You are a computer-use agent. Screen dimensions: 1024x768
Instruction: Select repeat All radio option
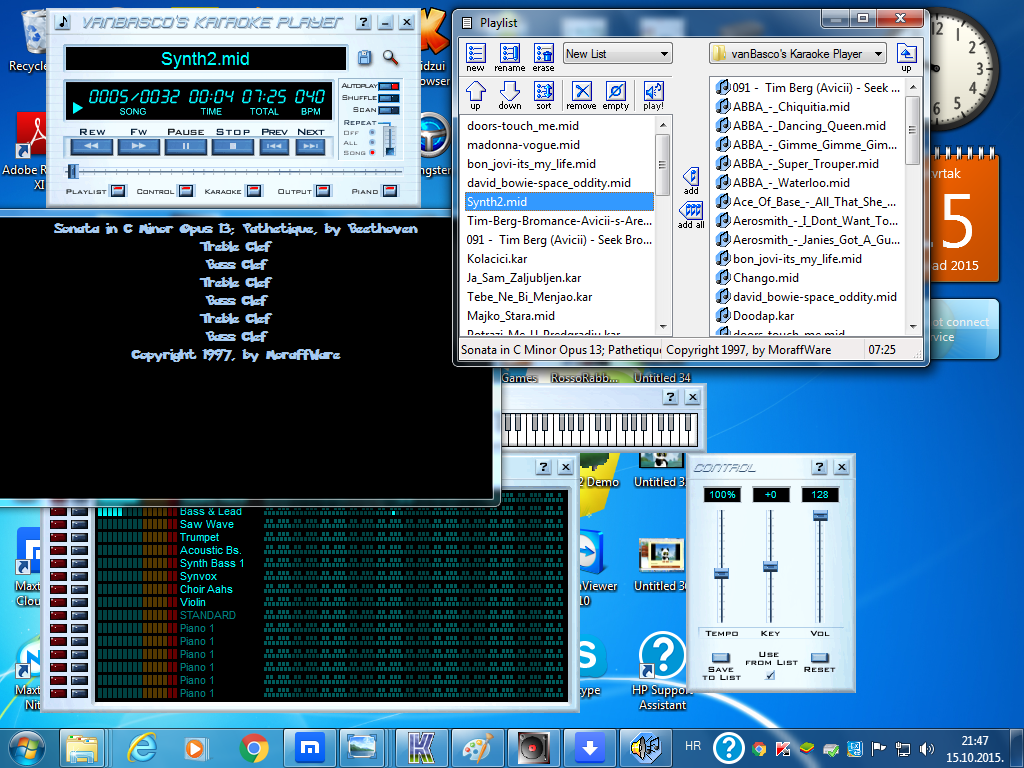click(373, 142)
